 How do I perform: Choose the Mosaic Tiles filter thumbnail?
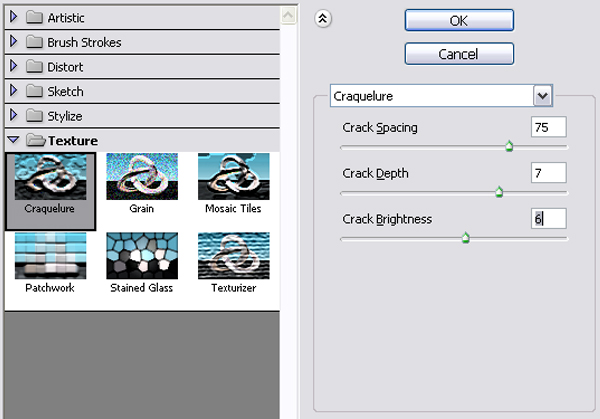pos(234,177)
